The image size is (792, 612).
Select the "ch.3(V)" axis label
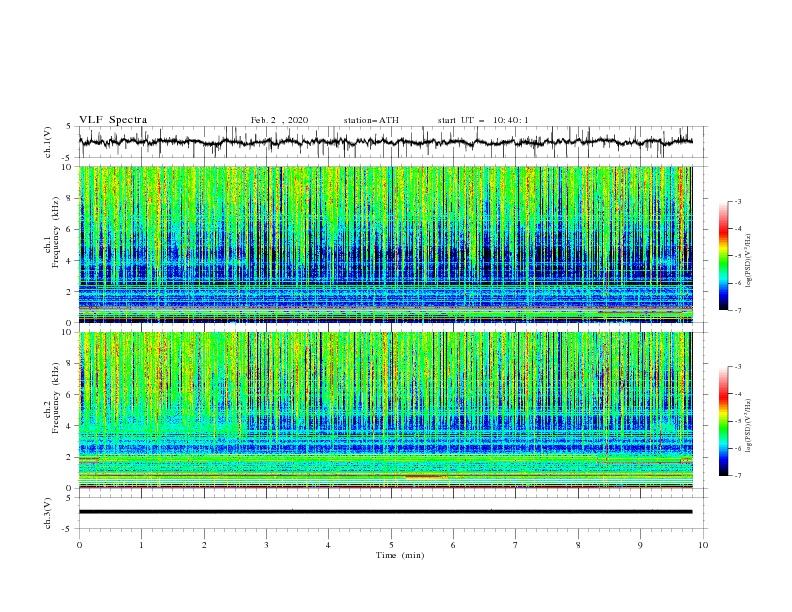pyautogui.click(x=48, y=513)
